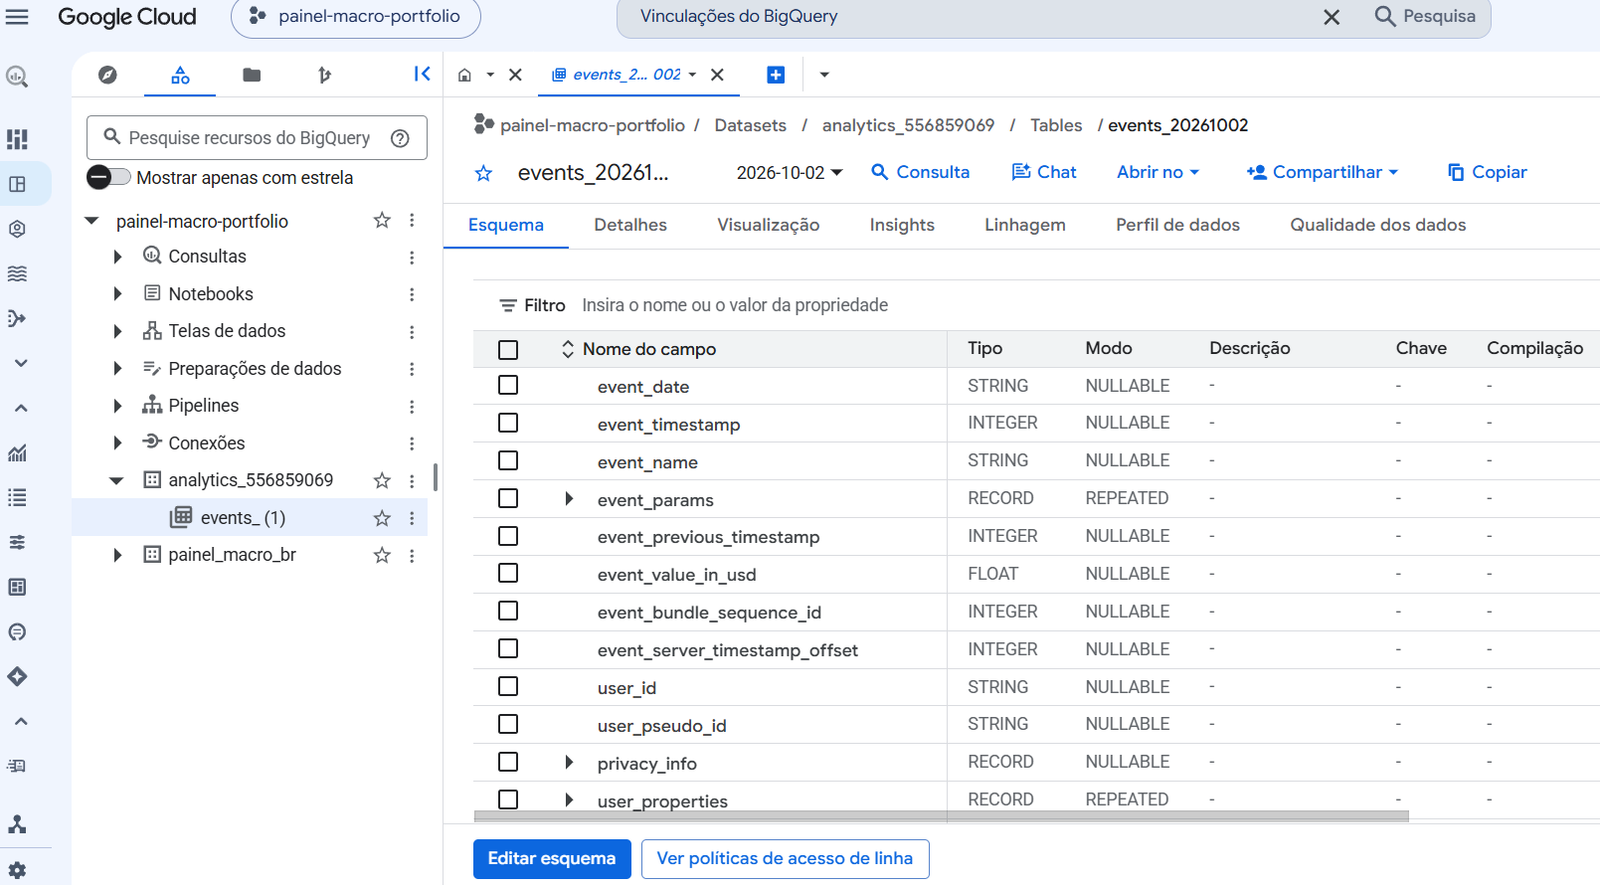Add a new tab with plus icon
1600x885 pixels.
point(776,75)
